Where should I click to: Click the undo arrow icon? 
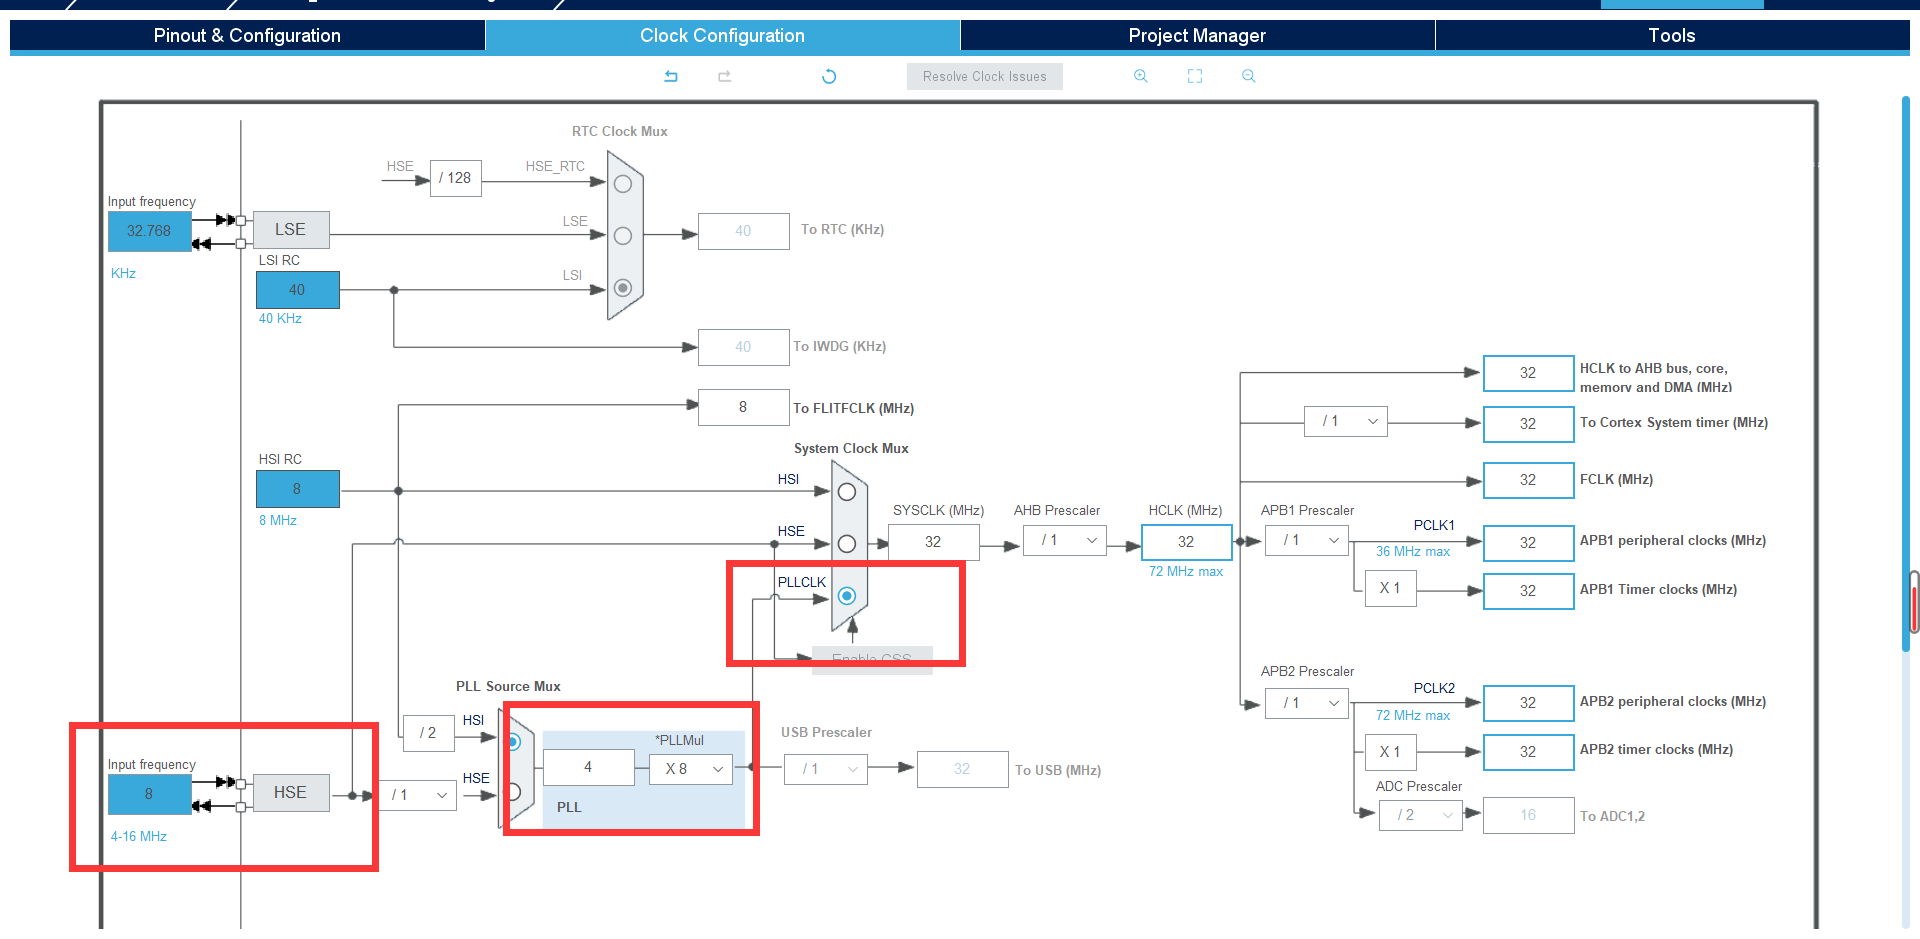pyautogui.click(x=671, y=76)
